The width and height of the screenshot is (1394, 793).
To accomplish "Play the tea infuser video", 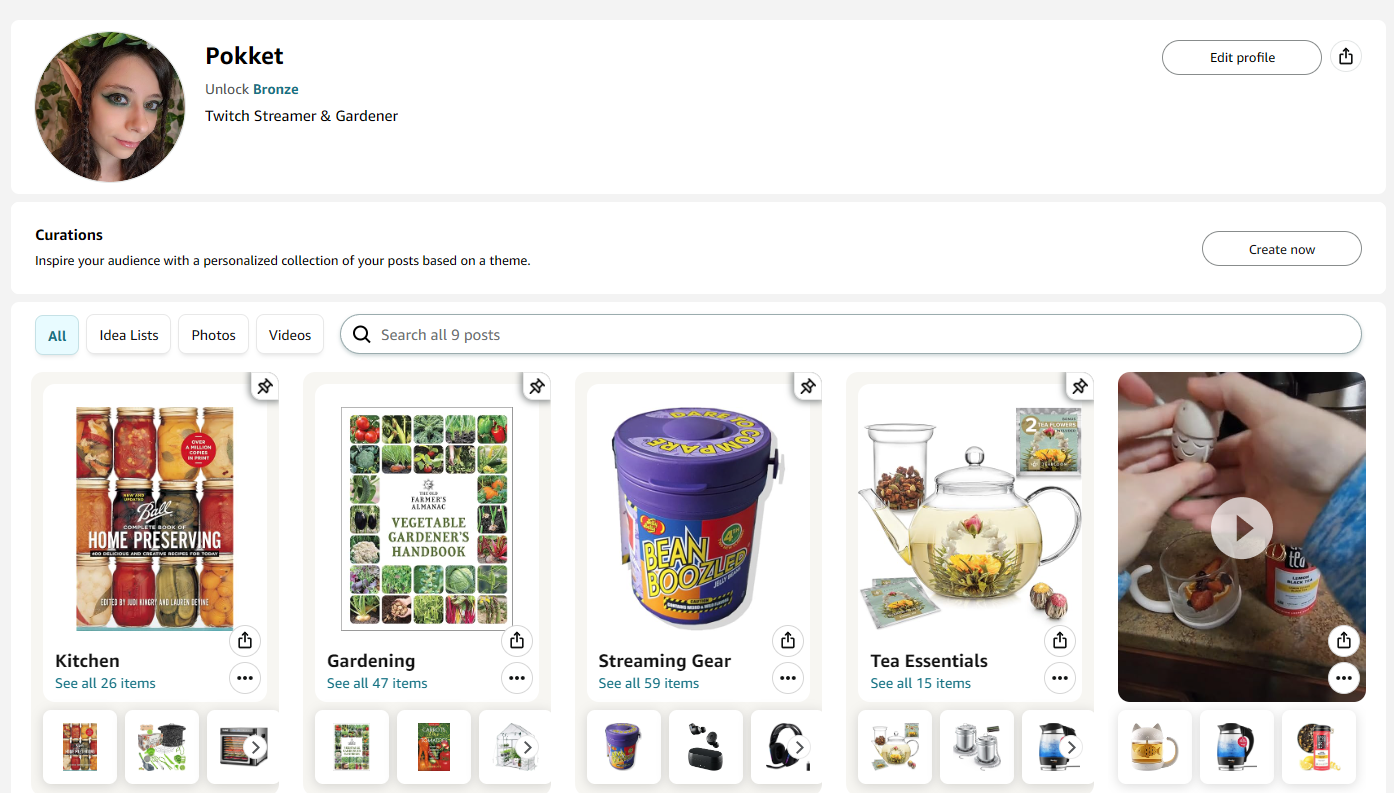I will point(1241,527).
